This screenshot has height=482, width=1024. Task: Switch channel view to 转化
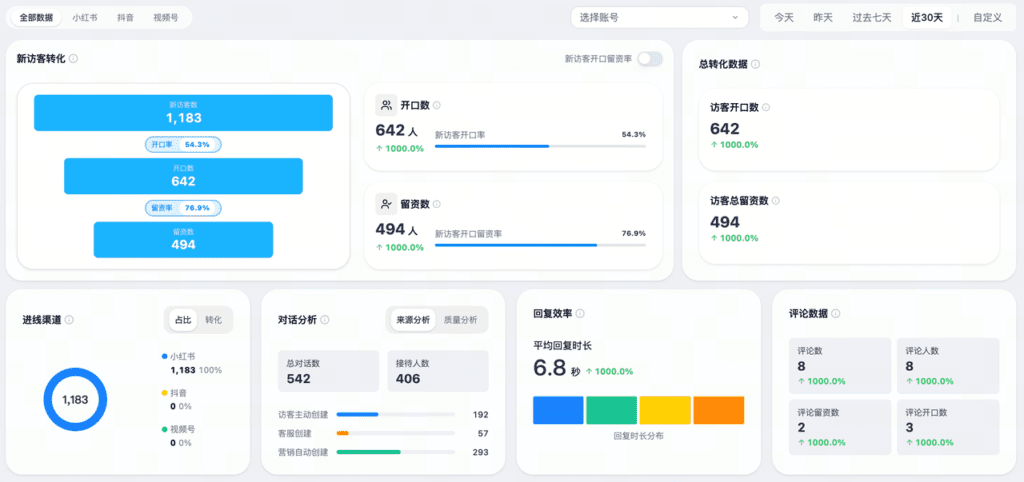click(213, 320)
